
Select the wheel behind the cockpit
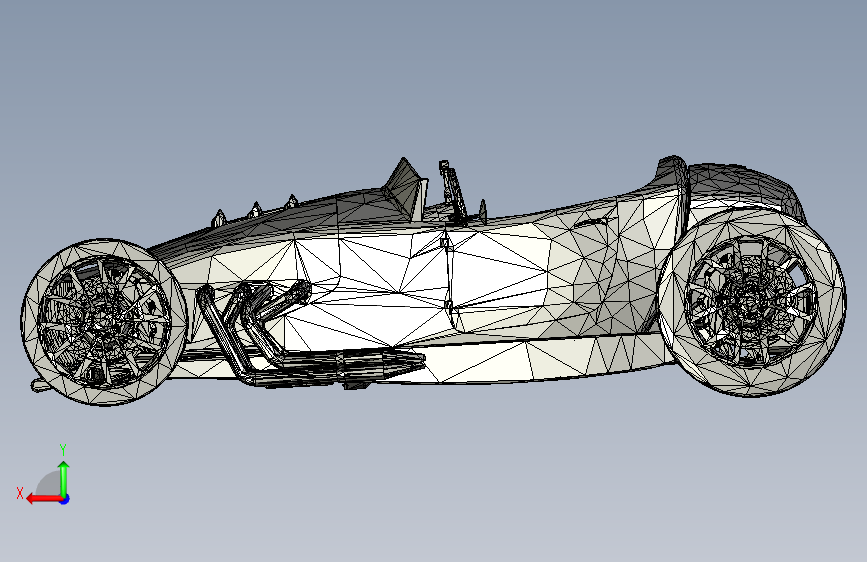tap(752, 302)
